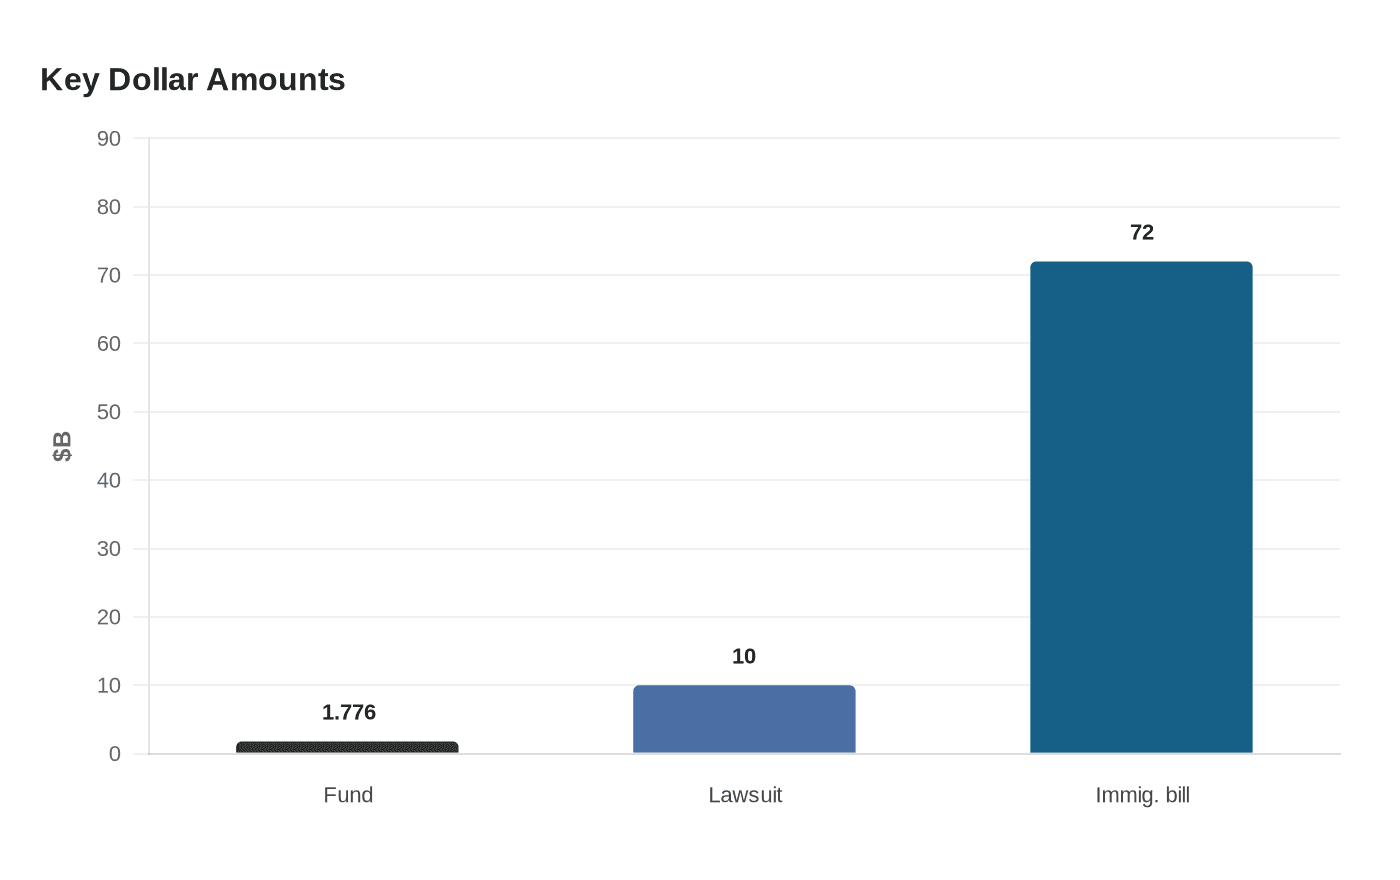Click the 50 y-axis tick label
Viewport: 1400px width, 880px height.
coord(109,412)
